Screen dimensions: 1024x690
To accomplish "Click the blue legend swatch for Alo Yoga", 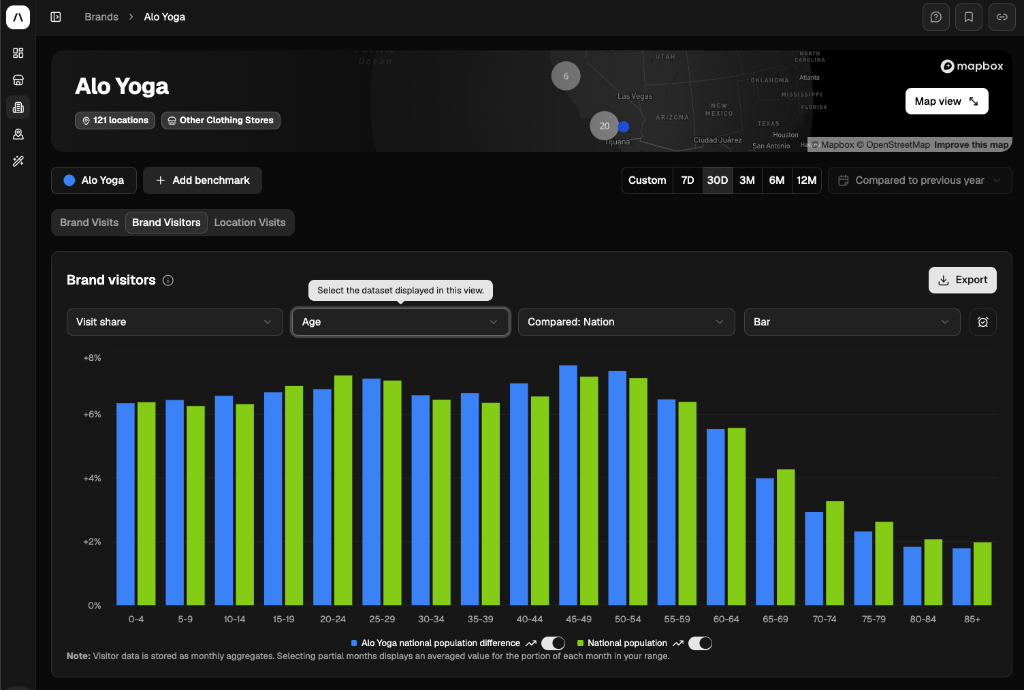I will [x=354, y=643].
